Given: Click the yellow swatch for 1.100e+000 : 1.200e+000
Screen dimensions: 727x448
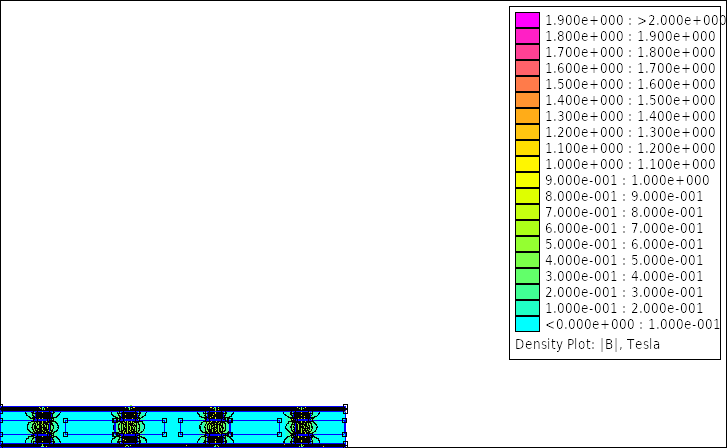Looking at the screenshot, I should click(x=527, y=148).
